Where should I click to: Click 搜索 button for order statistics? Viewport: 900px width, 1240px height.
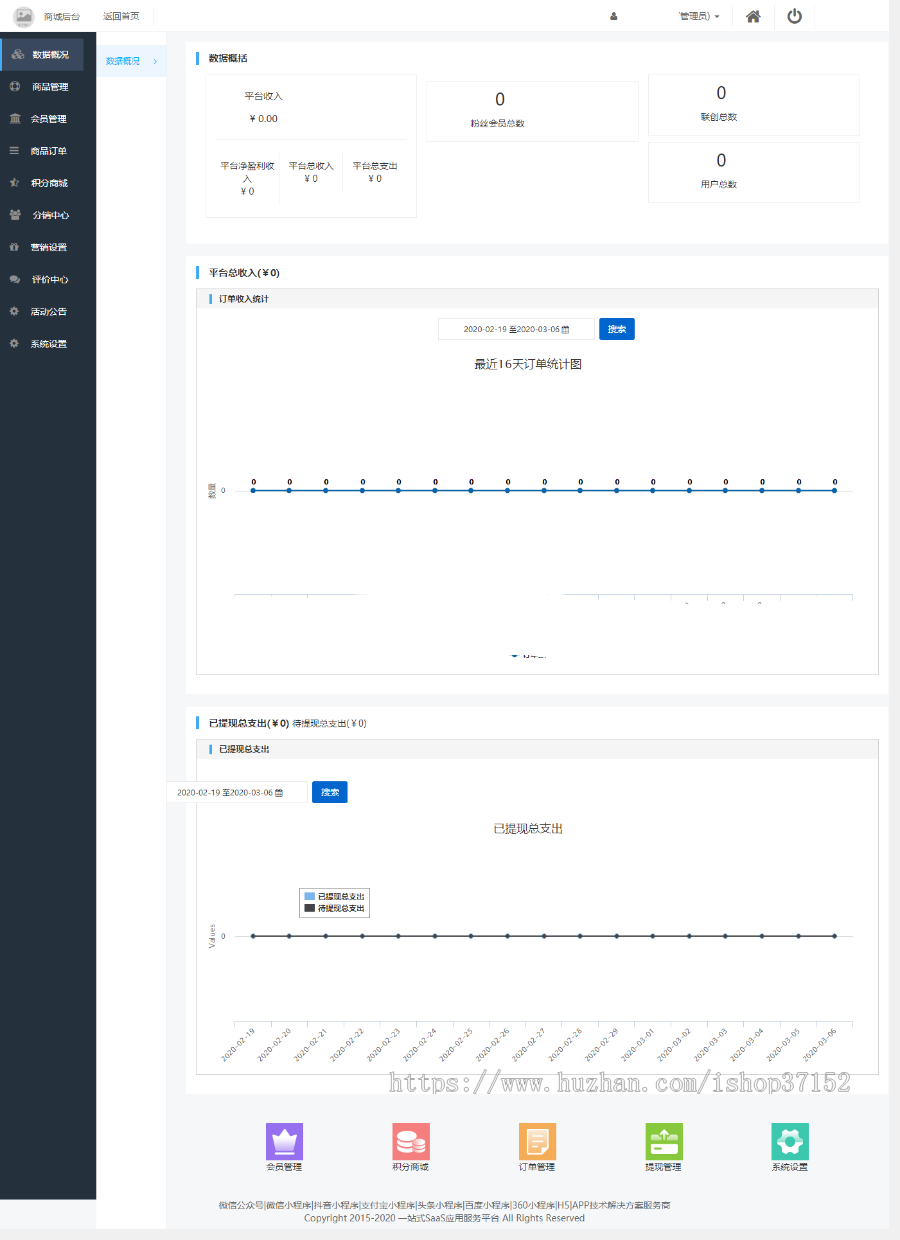617,329
